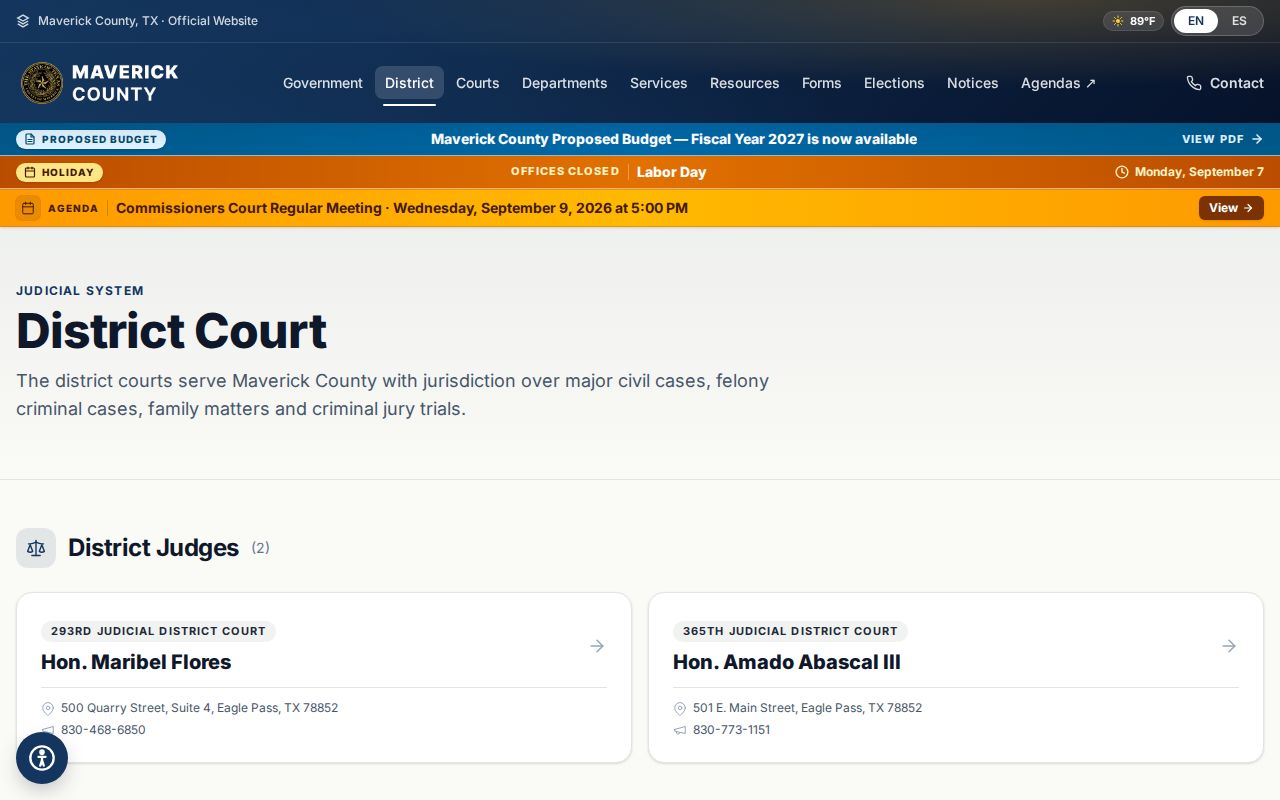
Task: Open the Courts menu
Action: pyautogui.click(x=478, y=83)
